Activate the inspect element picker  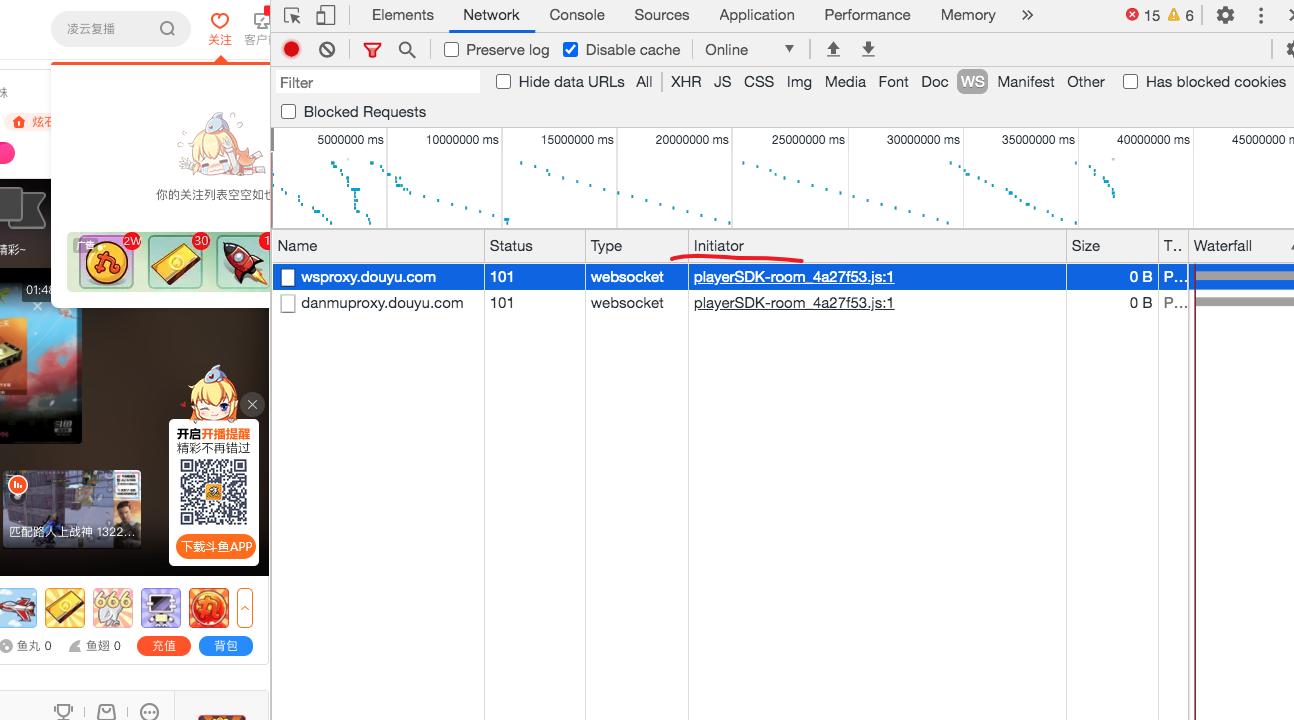[292, 15]
